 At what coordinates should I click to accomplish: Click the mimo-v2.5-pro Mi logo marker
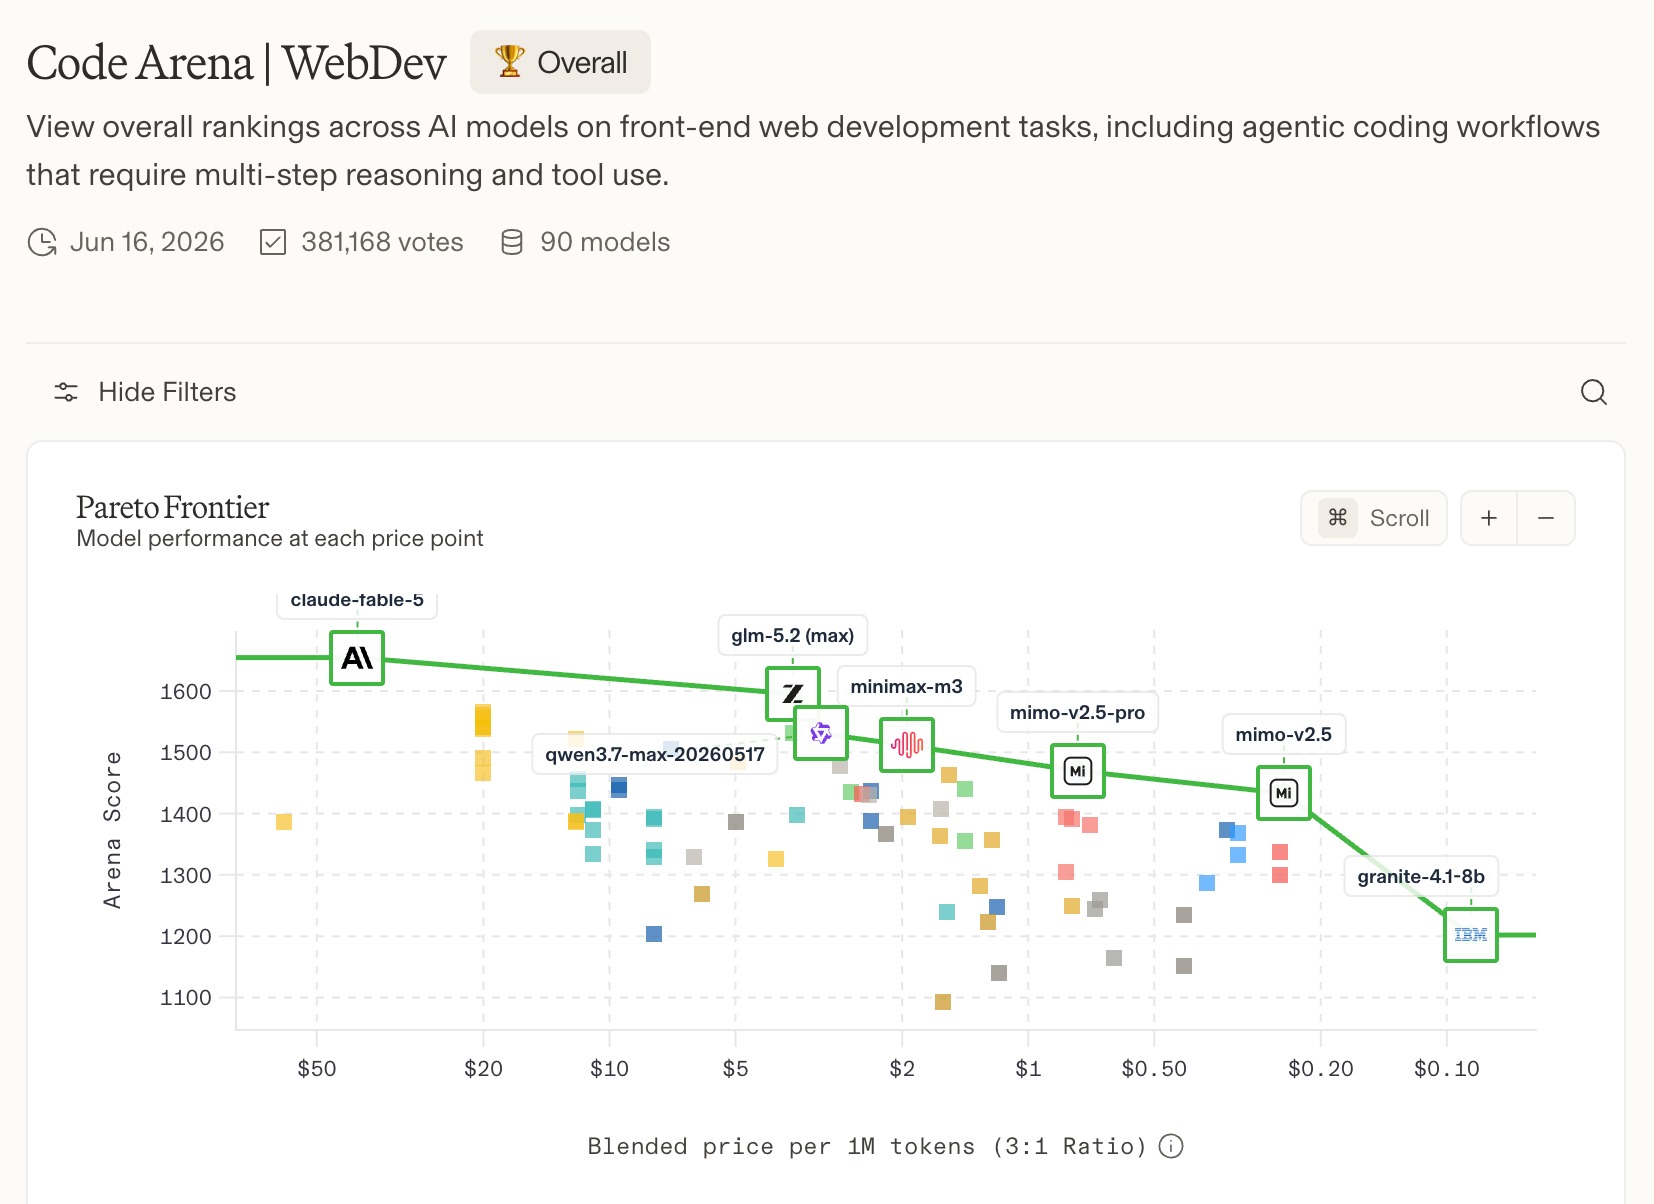pyautogui.click(x=1078, y=771)
